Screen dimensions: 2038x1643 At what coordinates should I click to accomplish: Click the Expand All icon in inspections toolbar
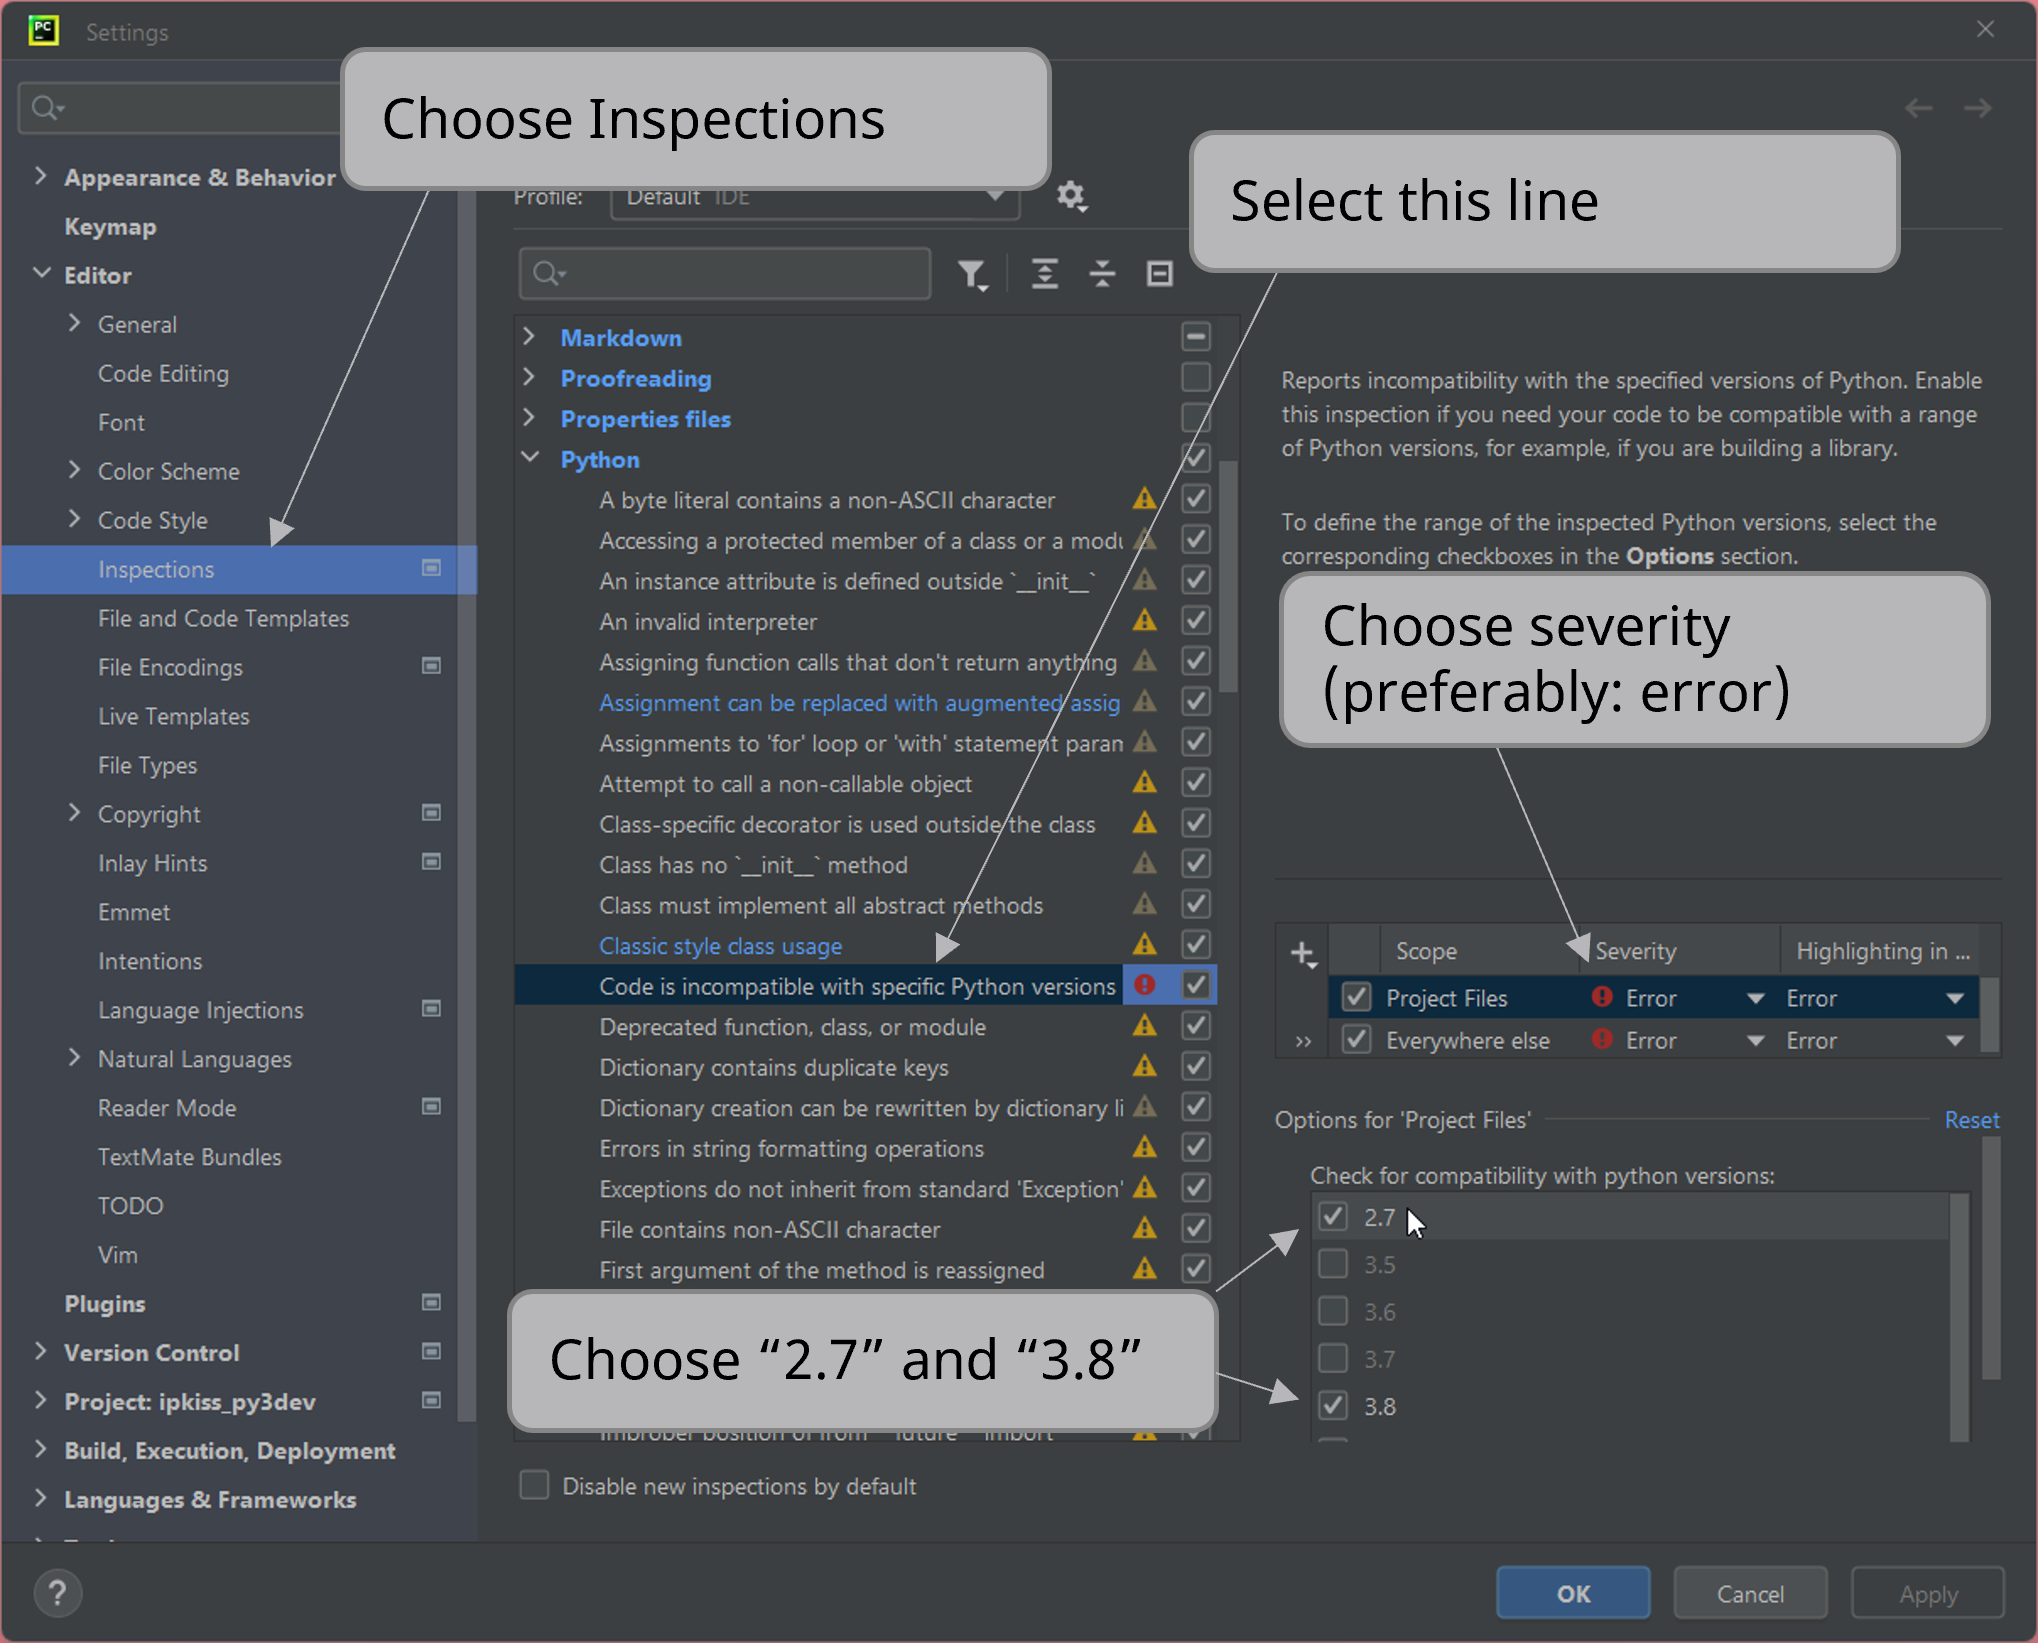click(x=1044, y=274)
